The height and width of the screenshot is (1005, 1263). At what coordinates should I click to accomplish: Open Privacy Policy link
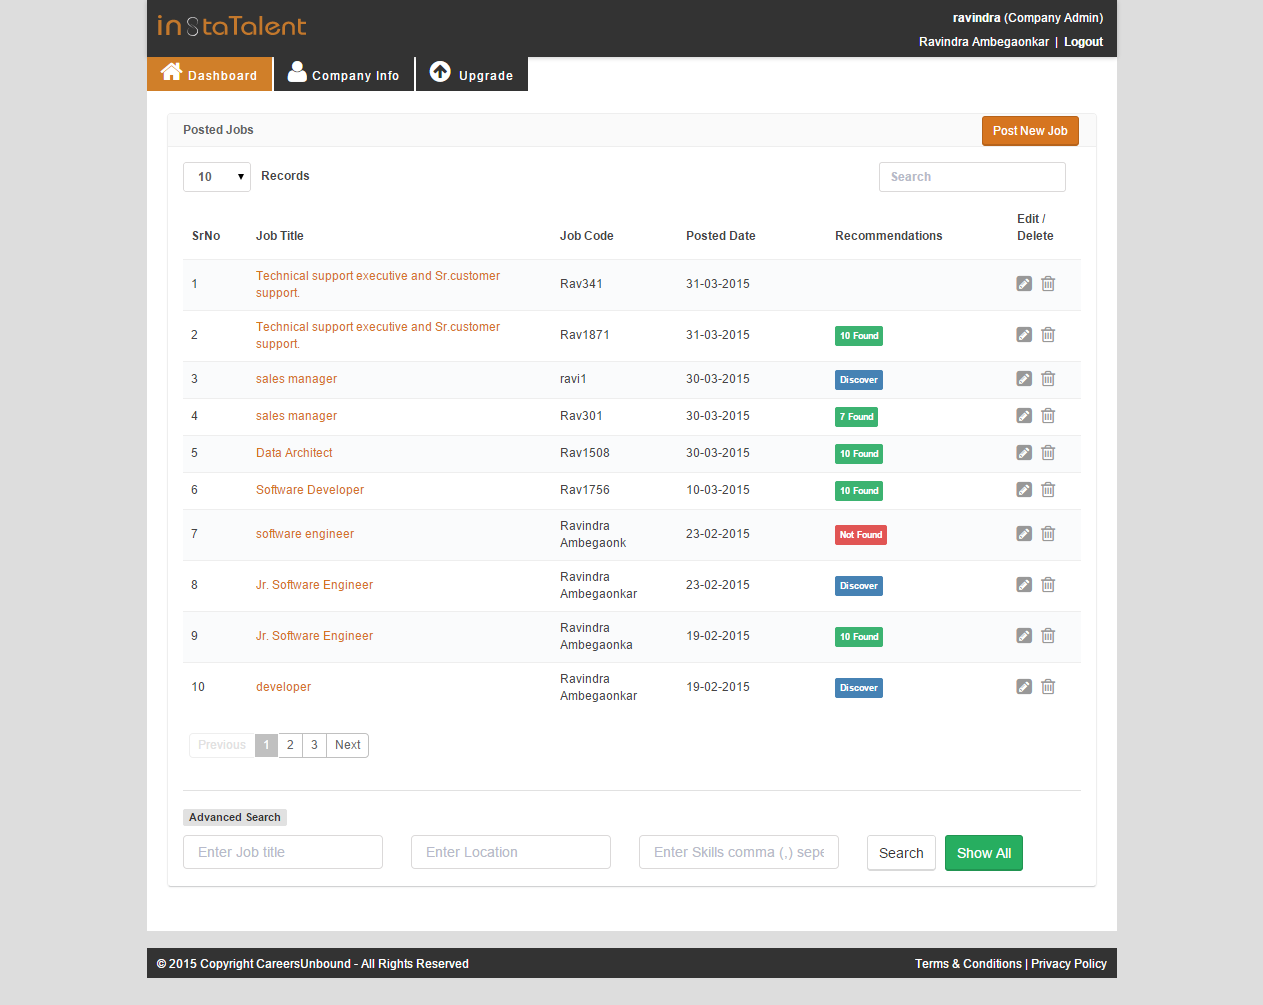1069,964
